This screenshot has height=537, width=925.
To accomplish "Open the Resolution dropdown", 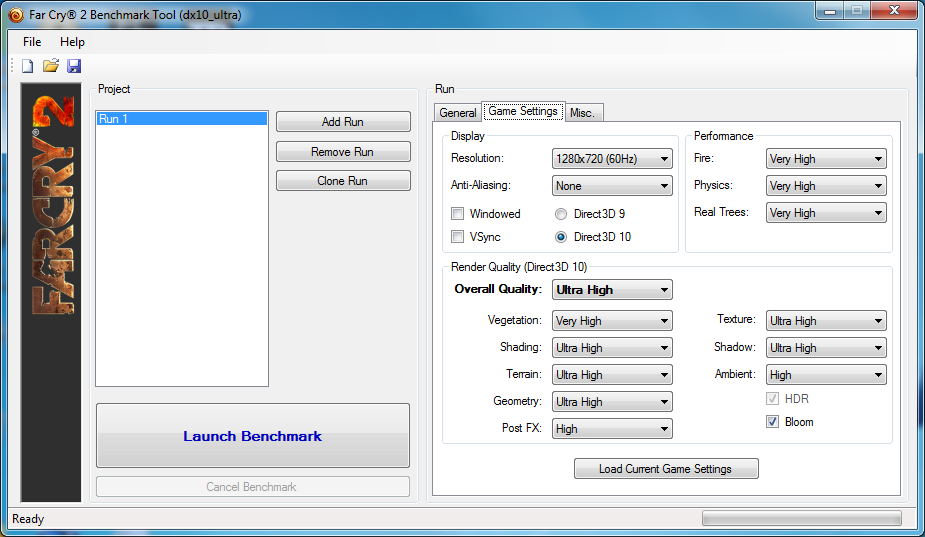I will pos(612,159).
